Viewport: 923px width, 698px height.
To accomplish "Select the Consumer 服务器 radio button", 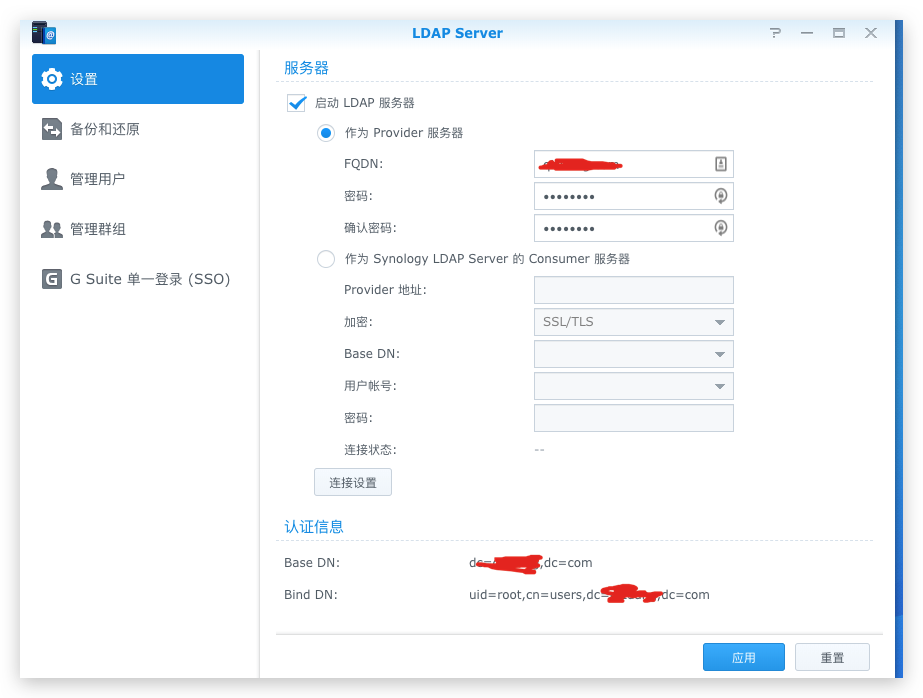I will pyautogui.click(x=326, y=259).
